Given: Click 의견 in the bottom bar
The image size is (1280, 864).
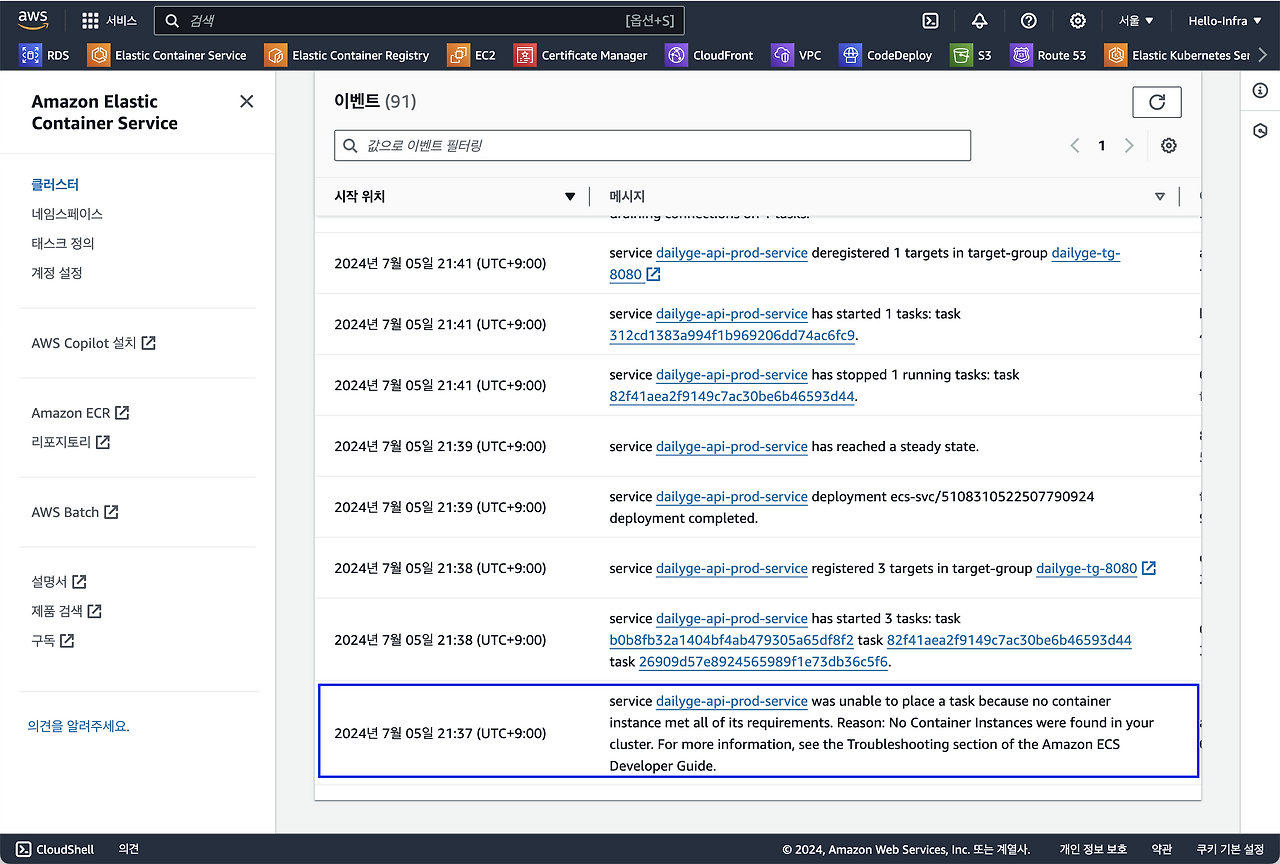Looking at the screenshot, I should (129, 849).
